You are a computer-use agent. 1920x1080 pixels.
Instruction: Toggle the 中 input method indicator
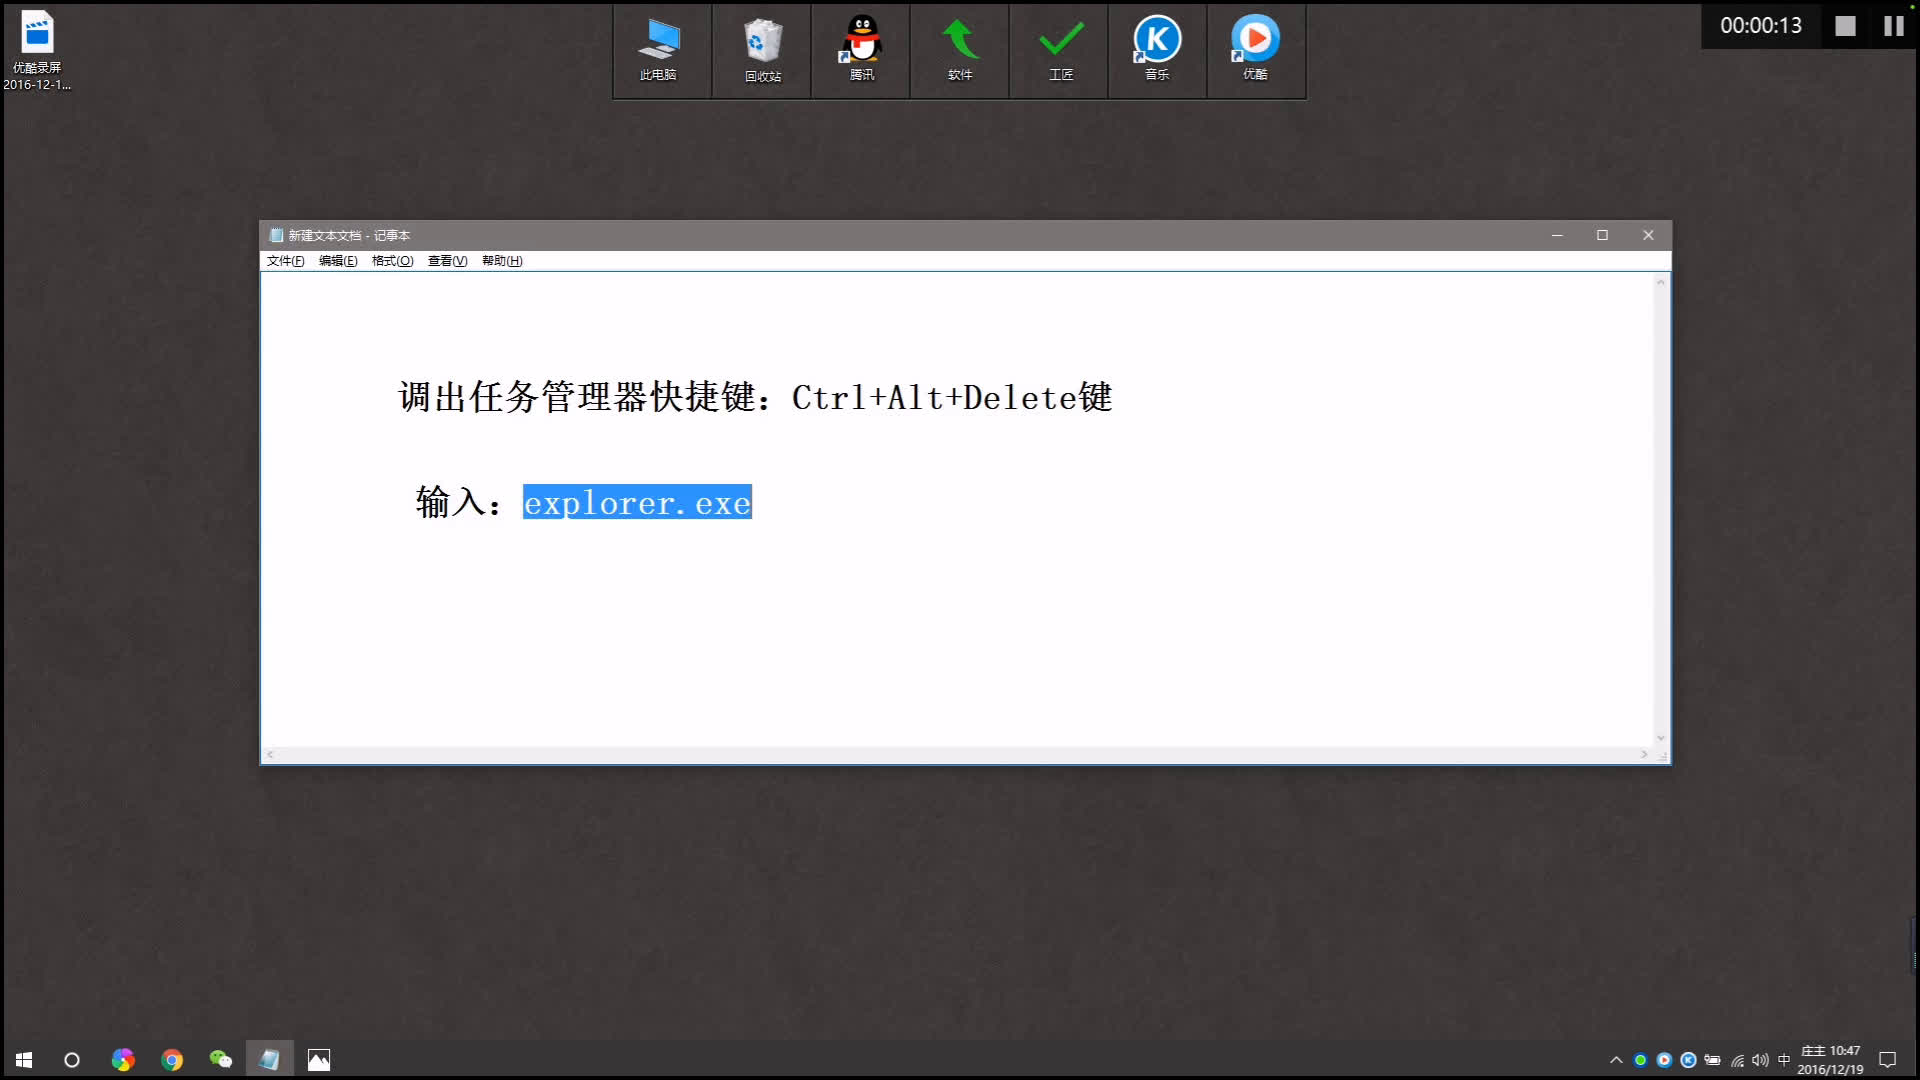pyautogui.click(x=1784, y=1060)
